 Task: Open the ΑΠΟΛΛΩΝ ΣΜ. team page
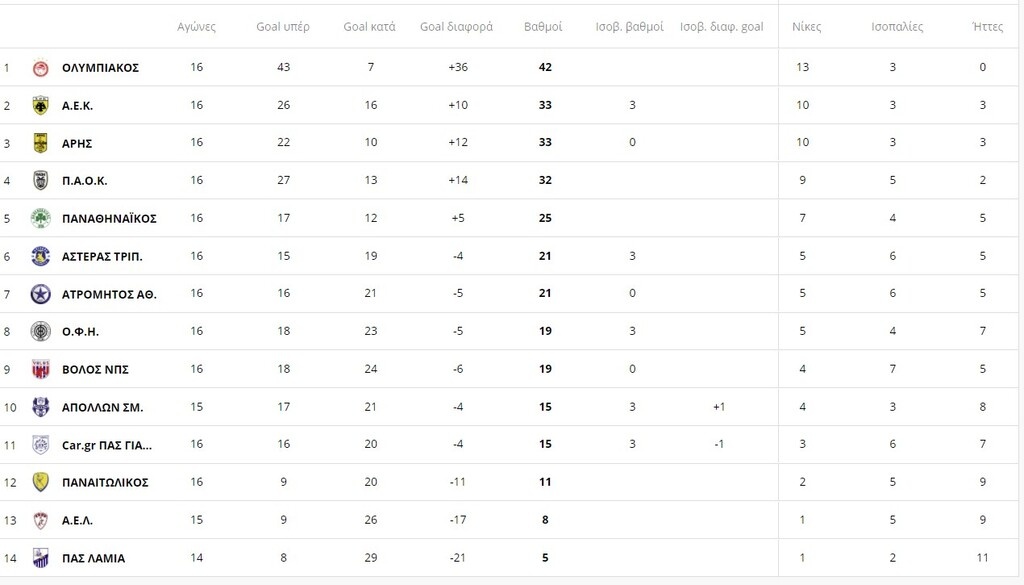click(102, 408)
